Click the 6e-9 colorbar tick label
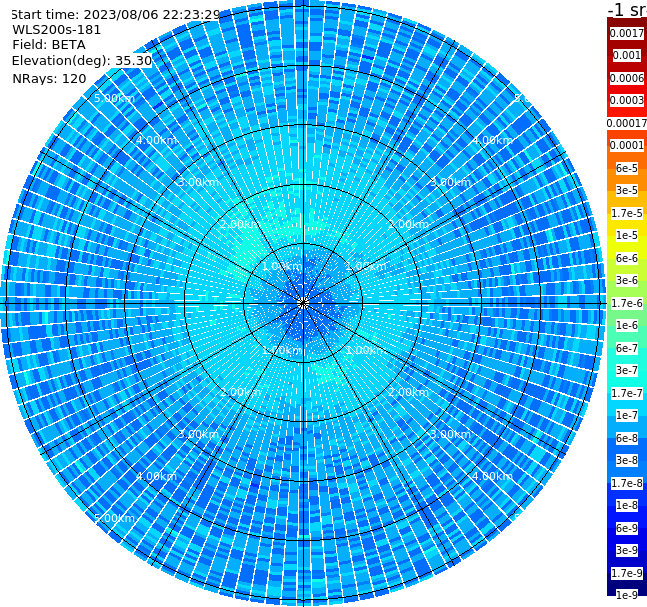 coord(627,528)
